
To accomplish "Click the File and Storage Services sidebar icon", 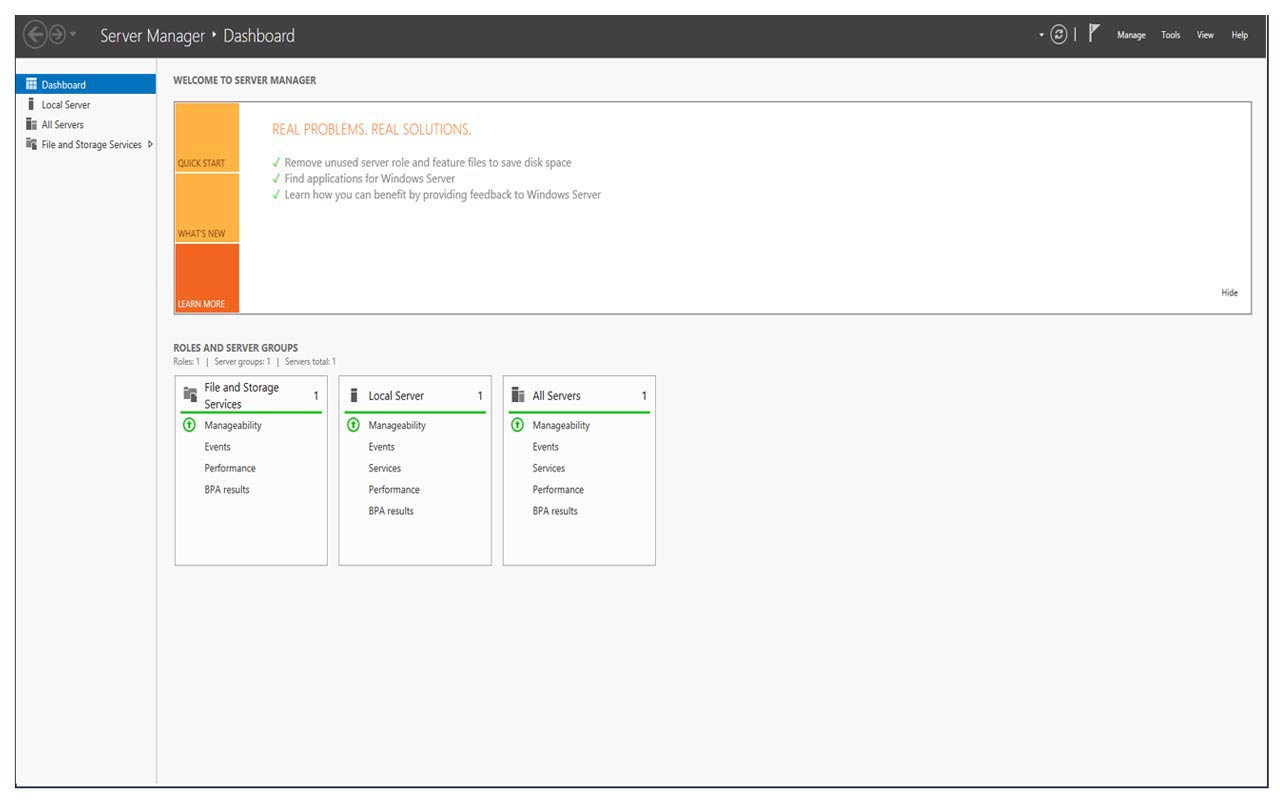I will point(31,144).
